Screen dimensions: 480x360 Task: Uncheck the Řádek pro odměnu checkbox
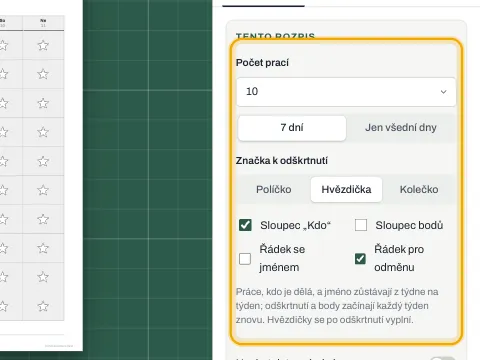[360, 258]
